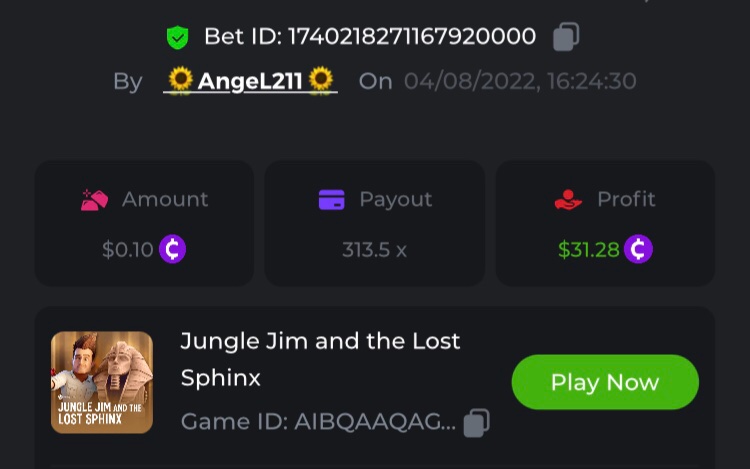
Task: Click the pink Amount icon
Action: pos(94,200)
